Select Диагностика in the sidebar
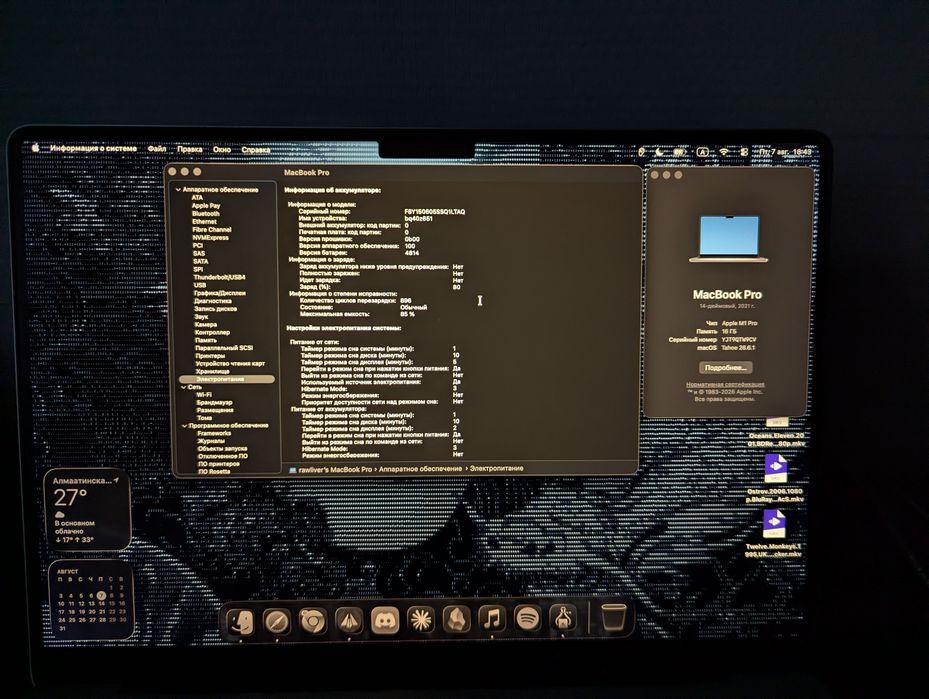The width and height of the screenshot is (929, 699). 213,301
